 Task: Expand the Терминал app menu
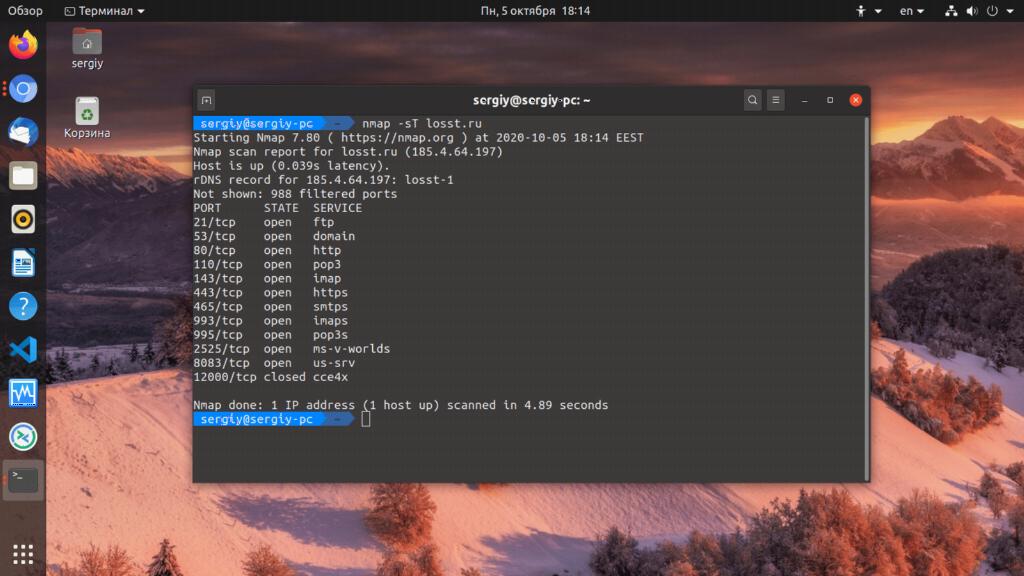pyautogui.click(x=104, y=10)
